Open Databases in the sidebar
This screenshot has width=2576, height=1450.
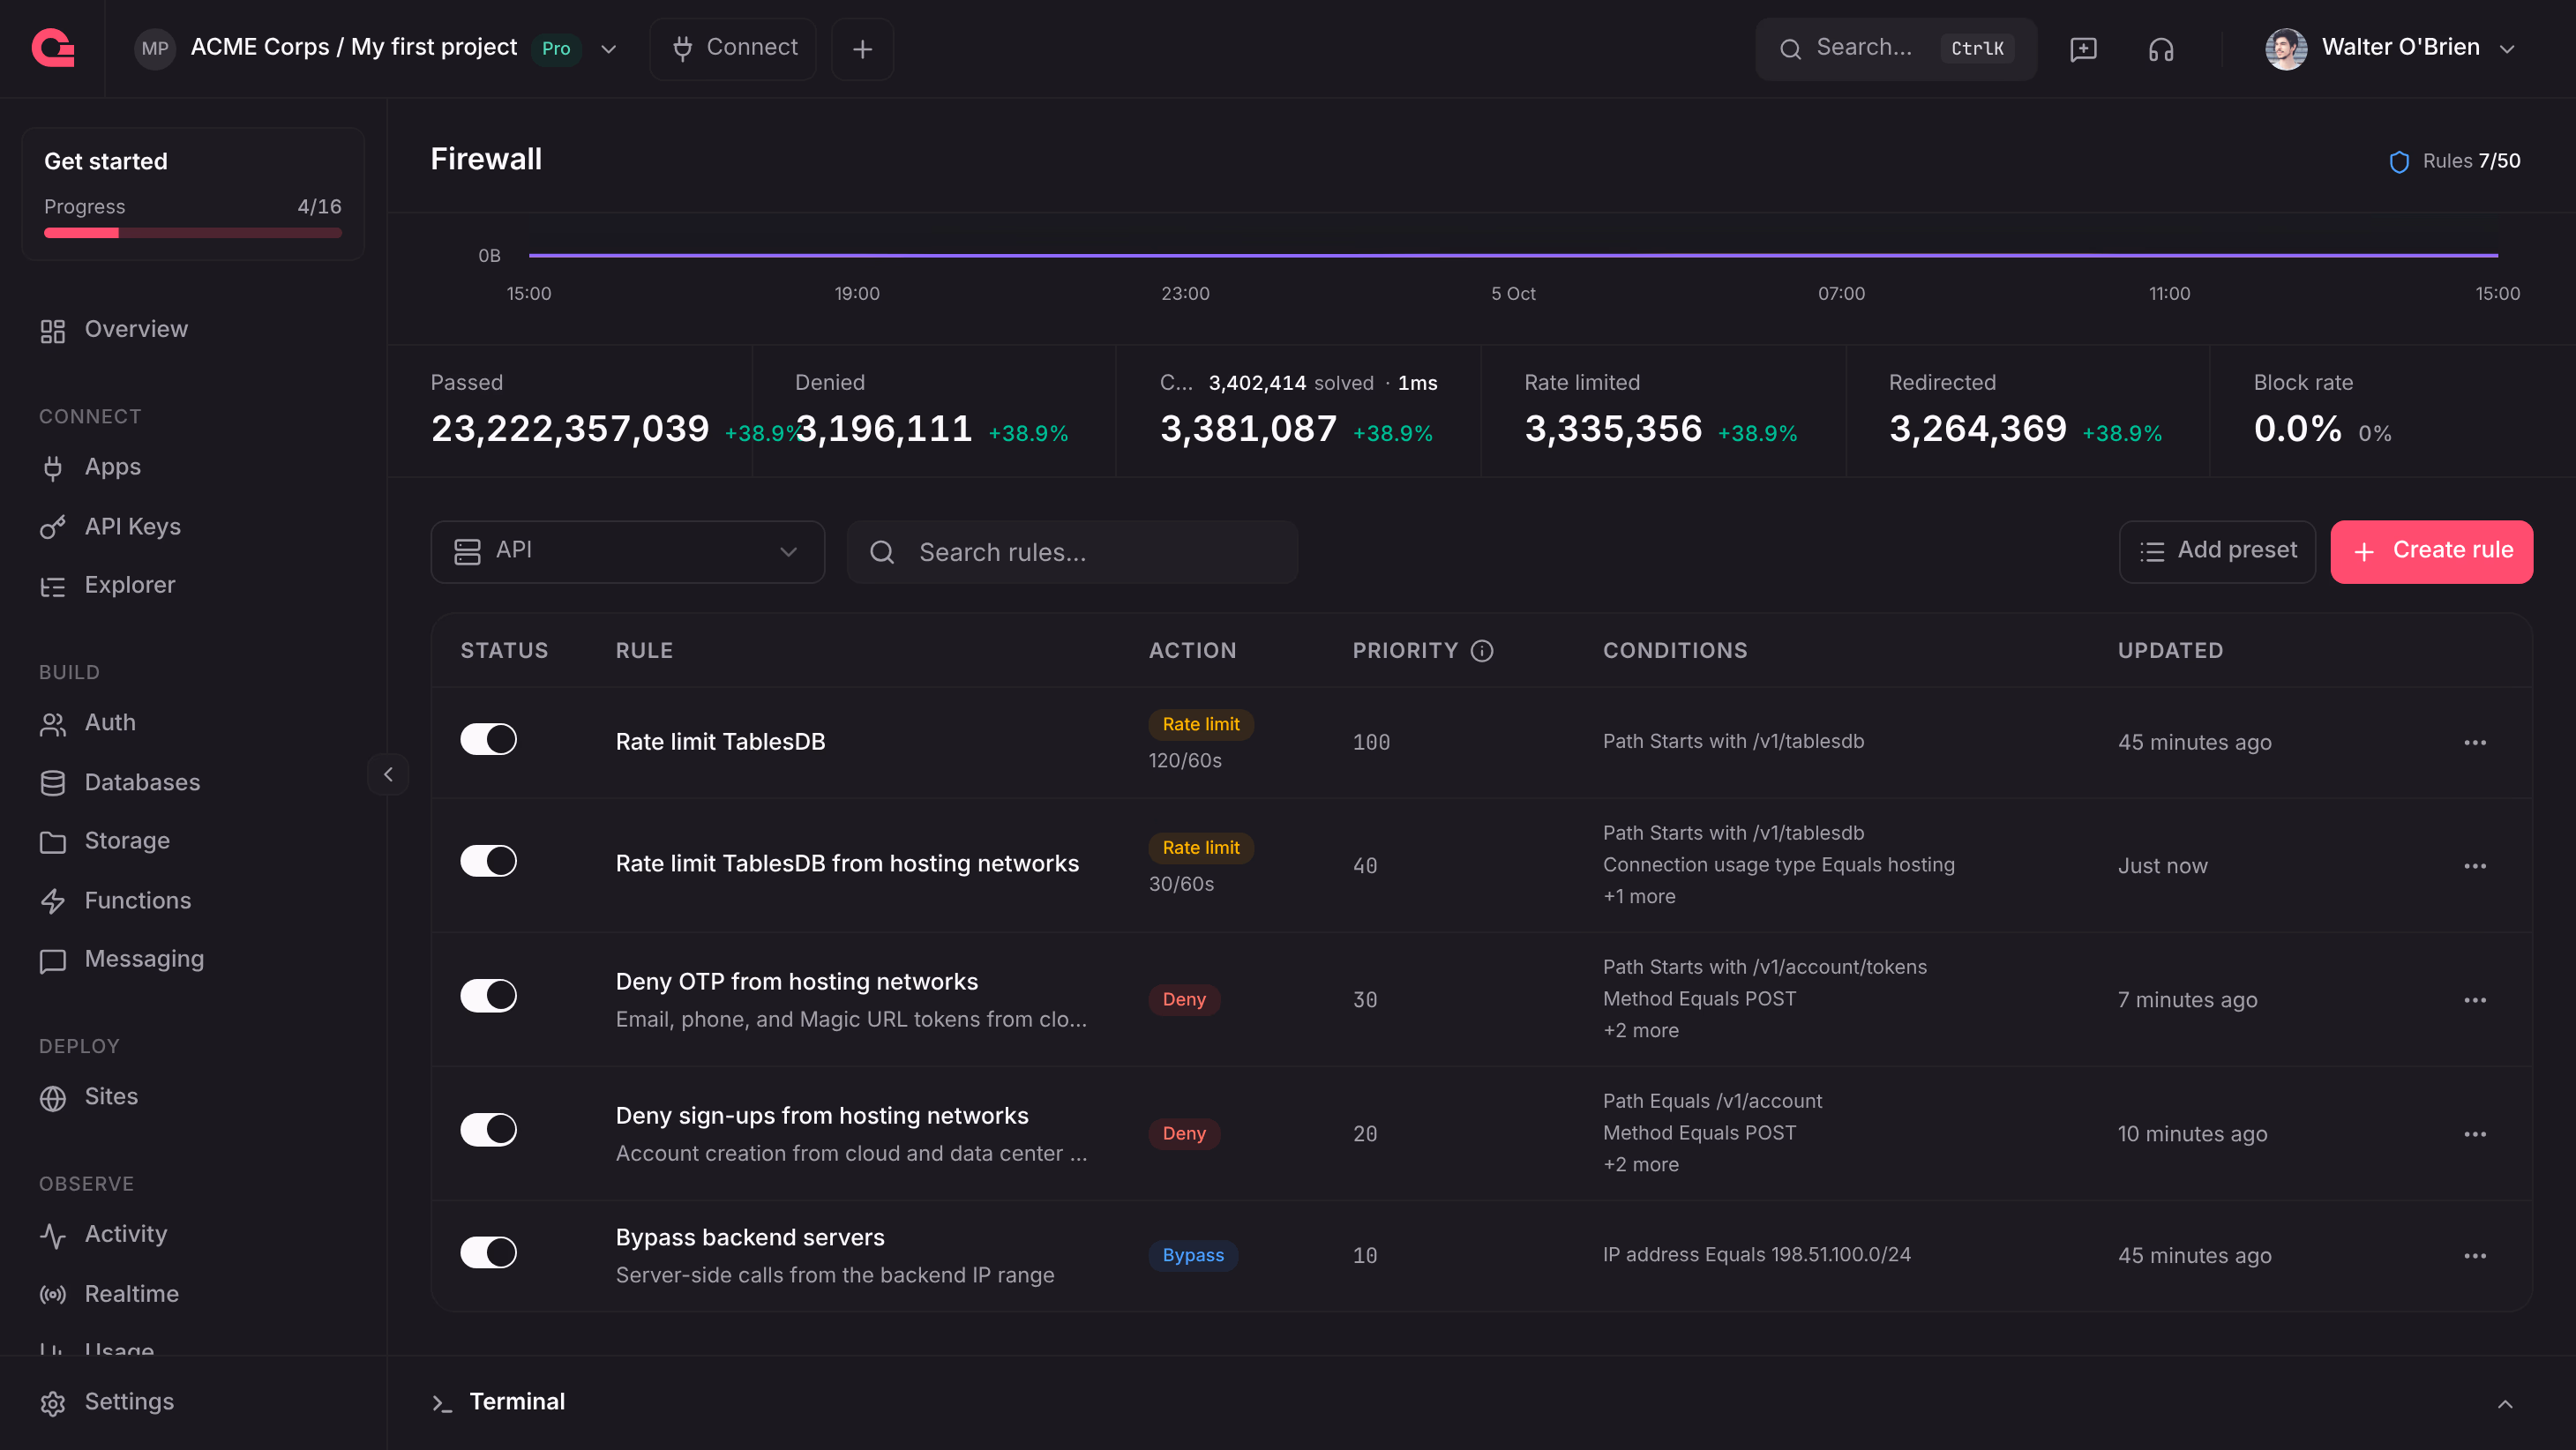142,783
